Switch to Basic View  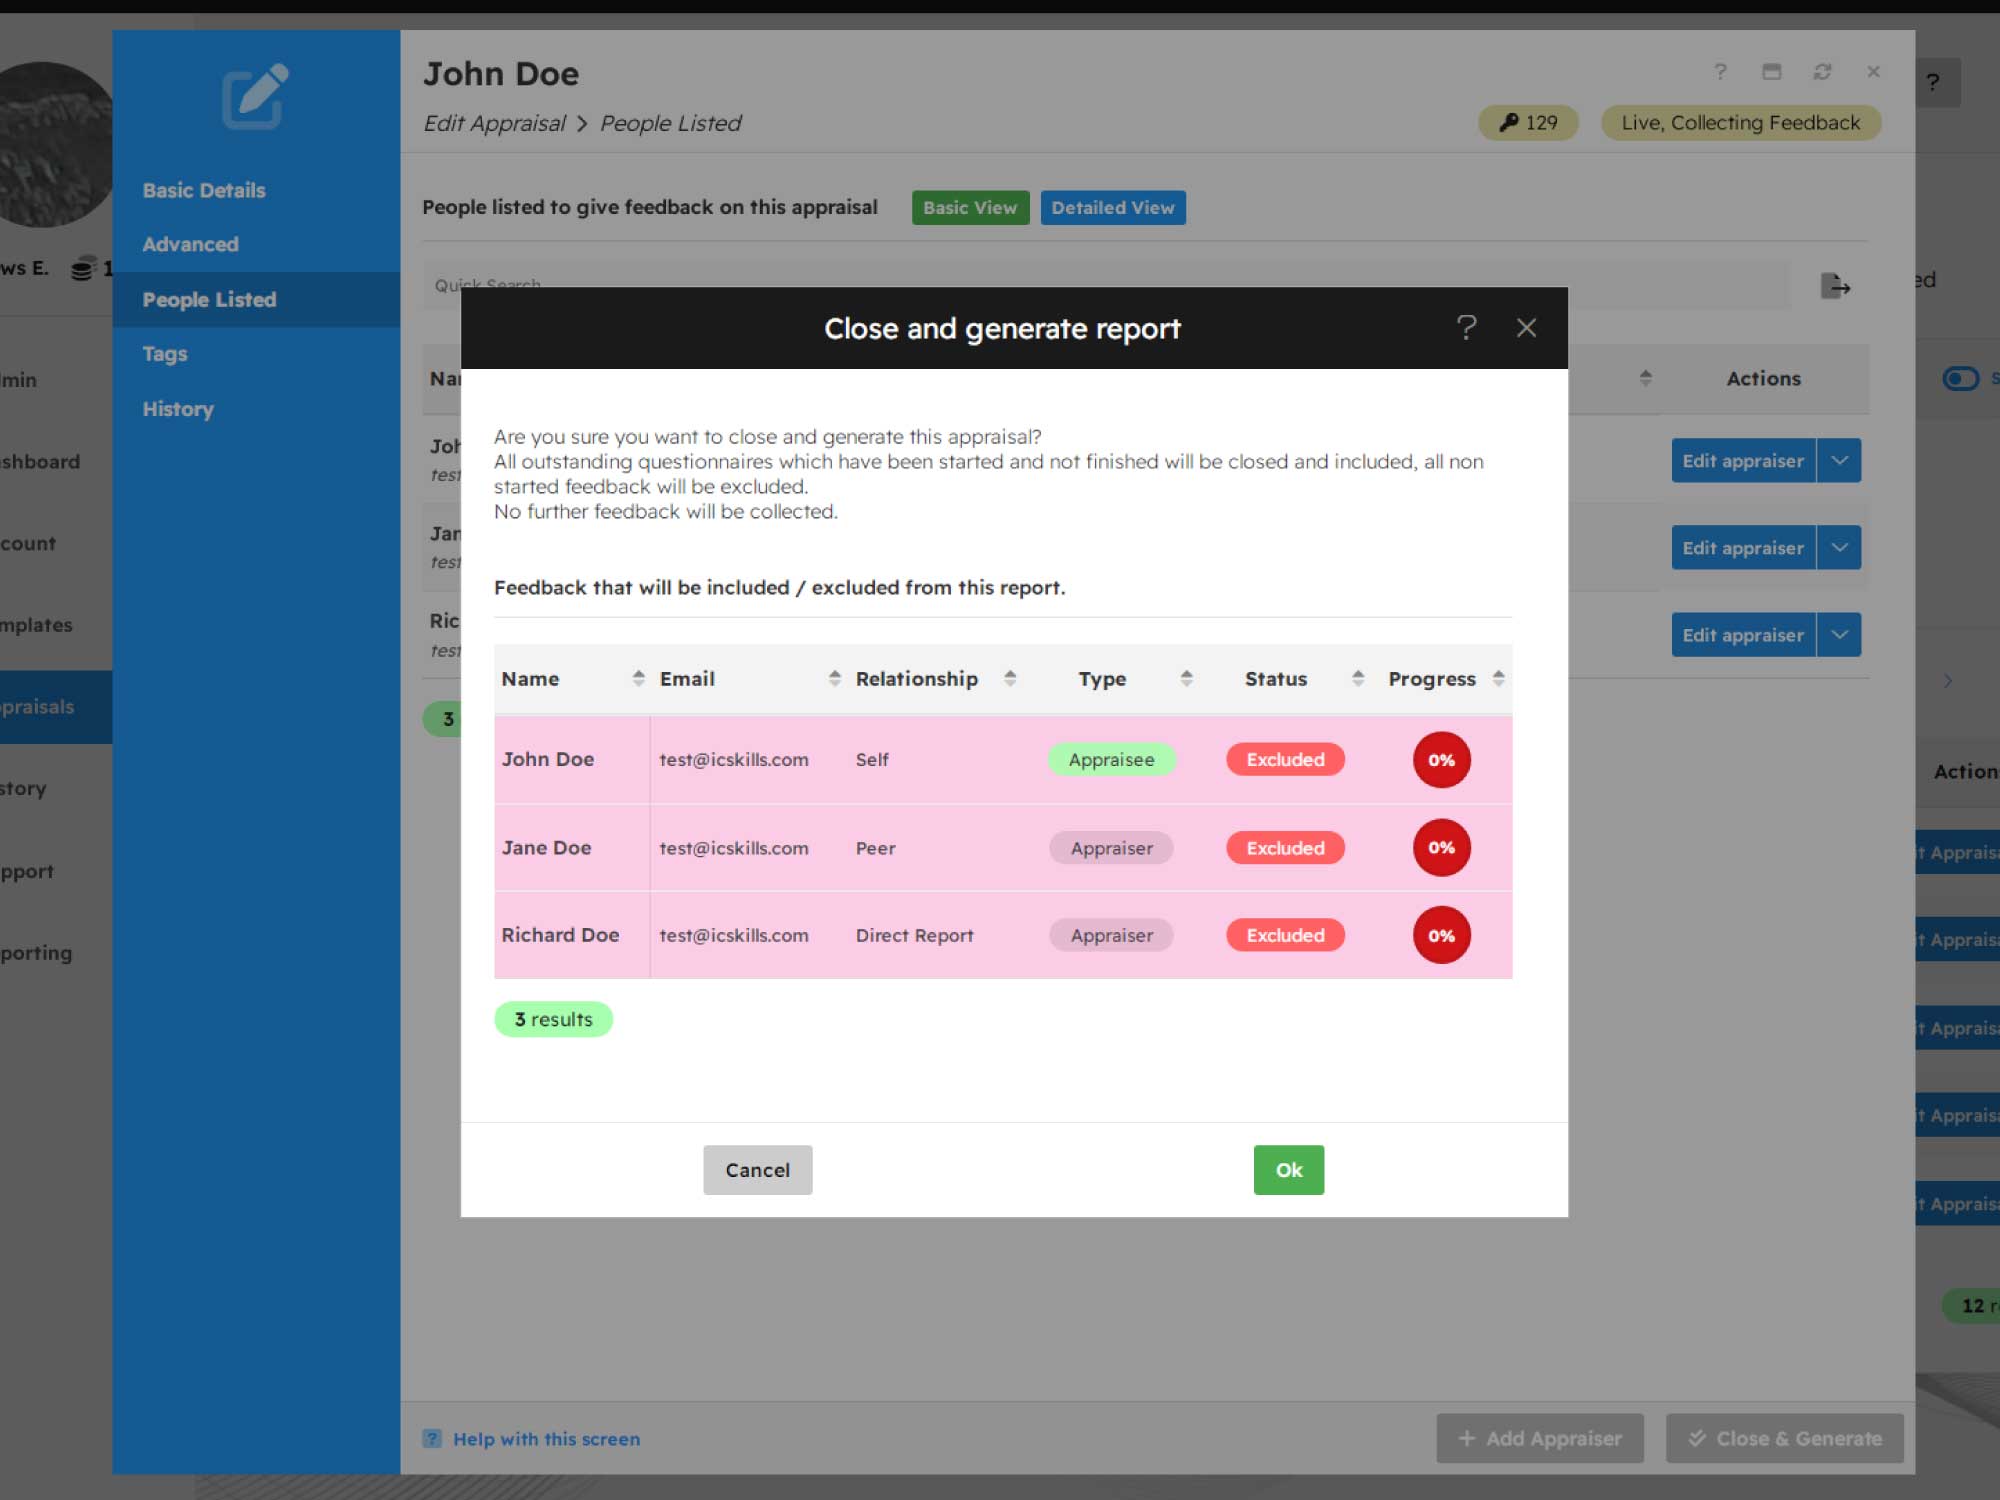click(969, 208)
